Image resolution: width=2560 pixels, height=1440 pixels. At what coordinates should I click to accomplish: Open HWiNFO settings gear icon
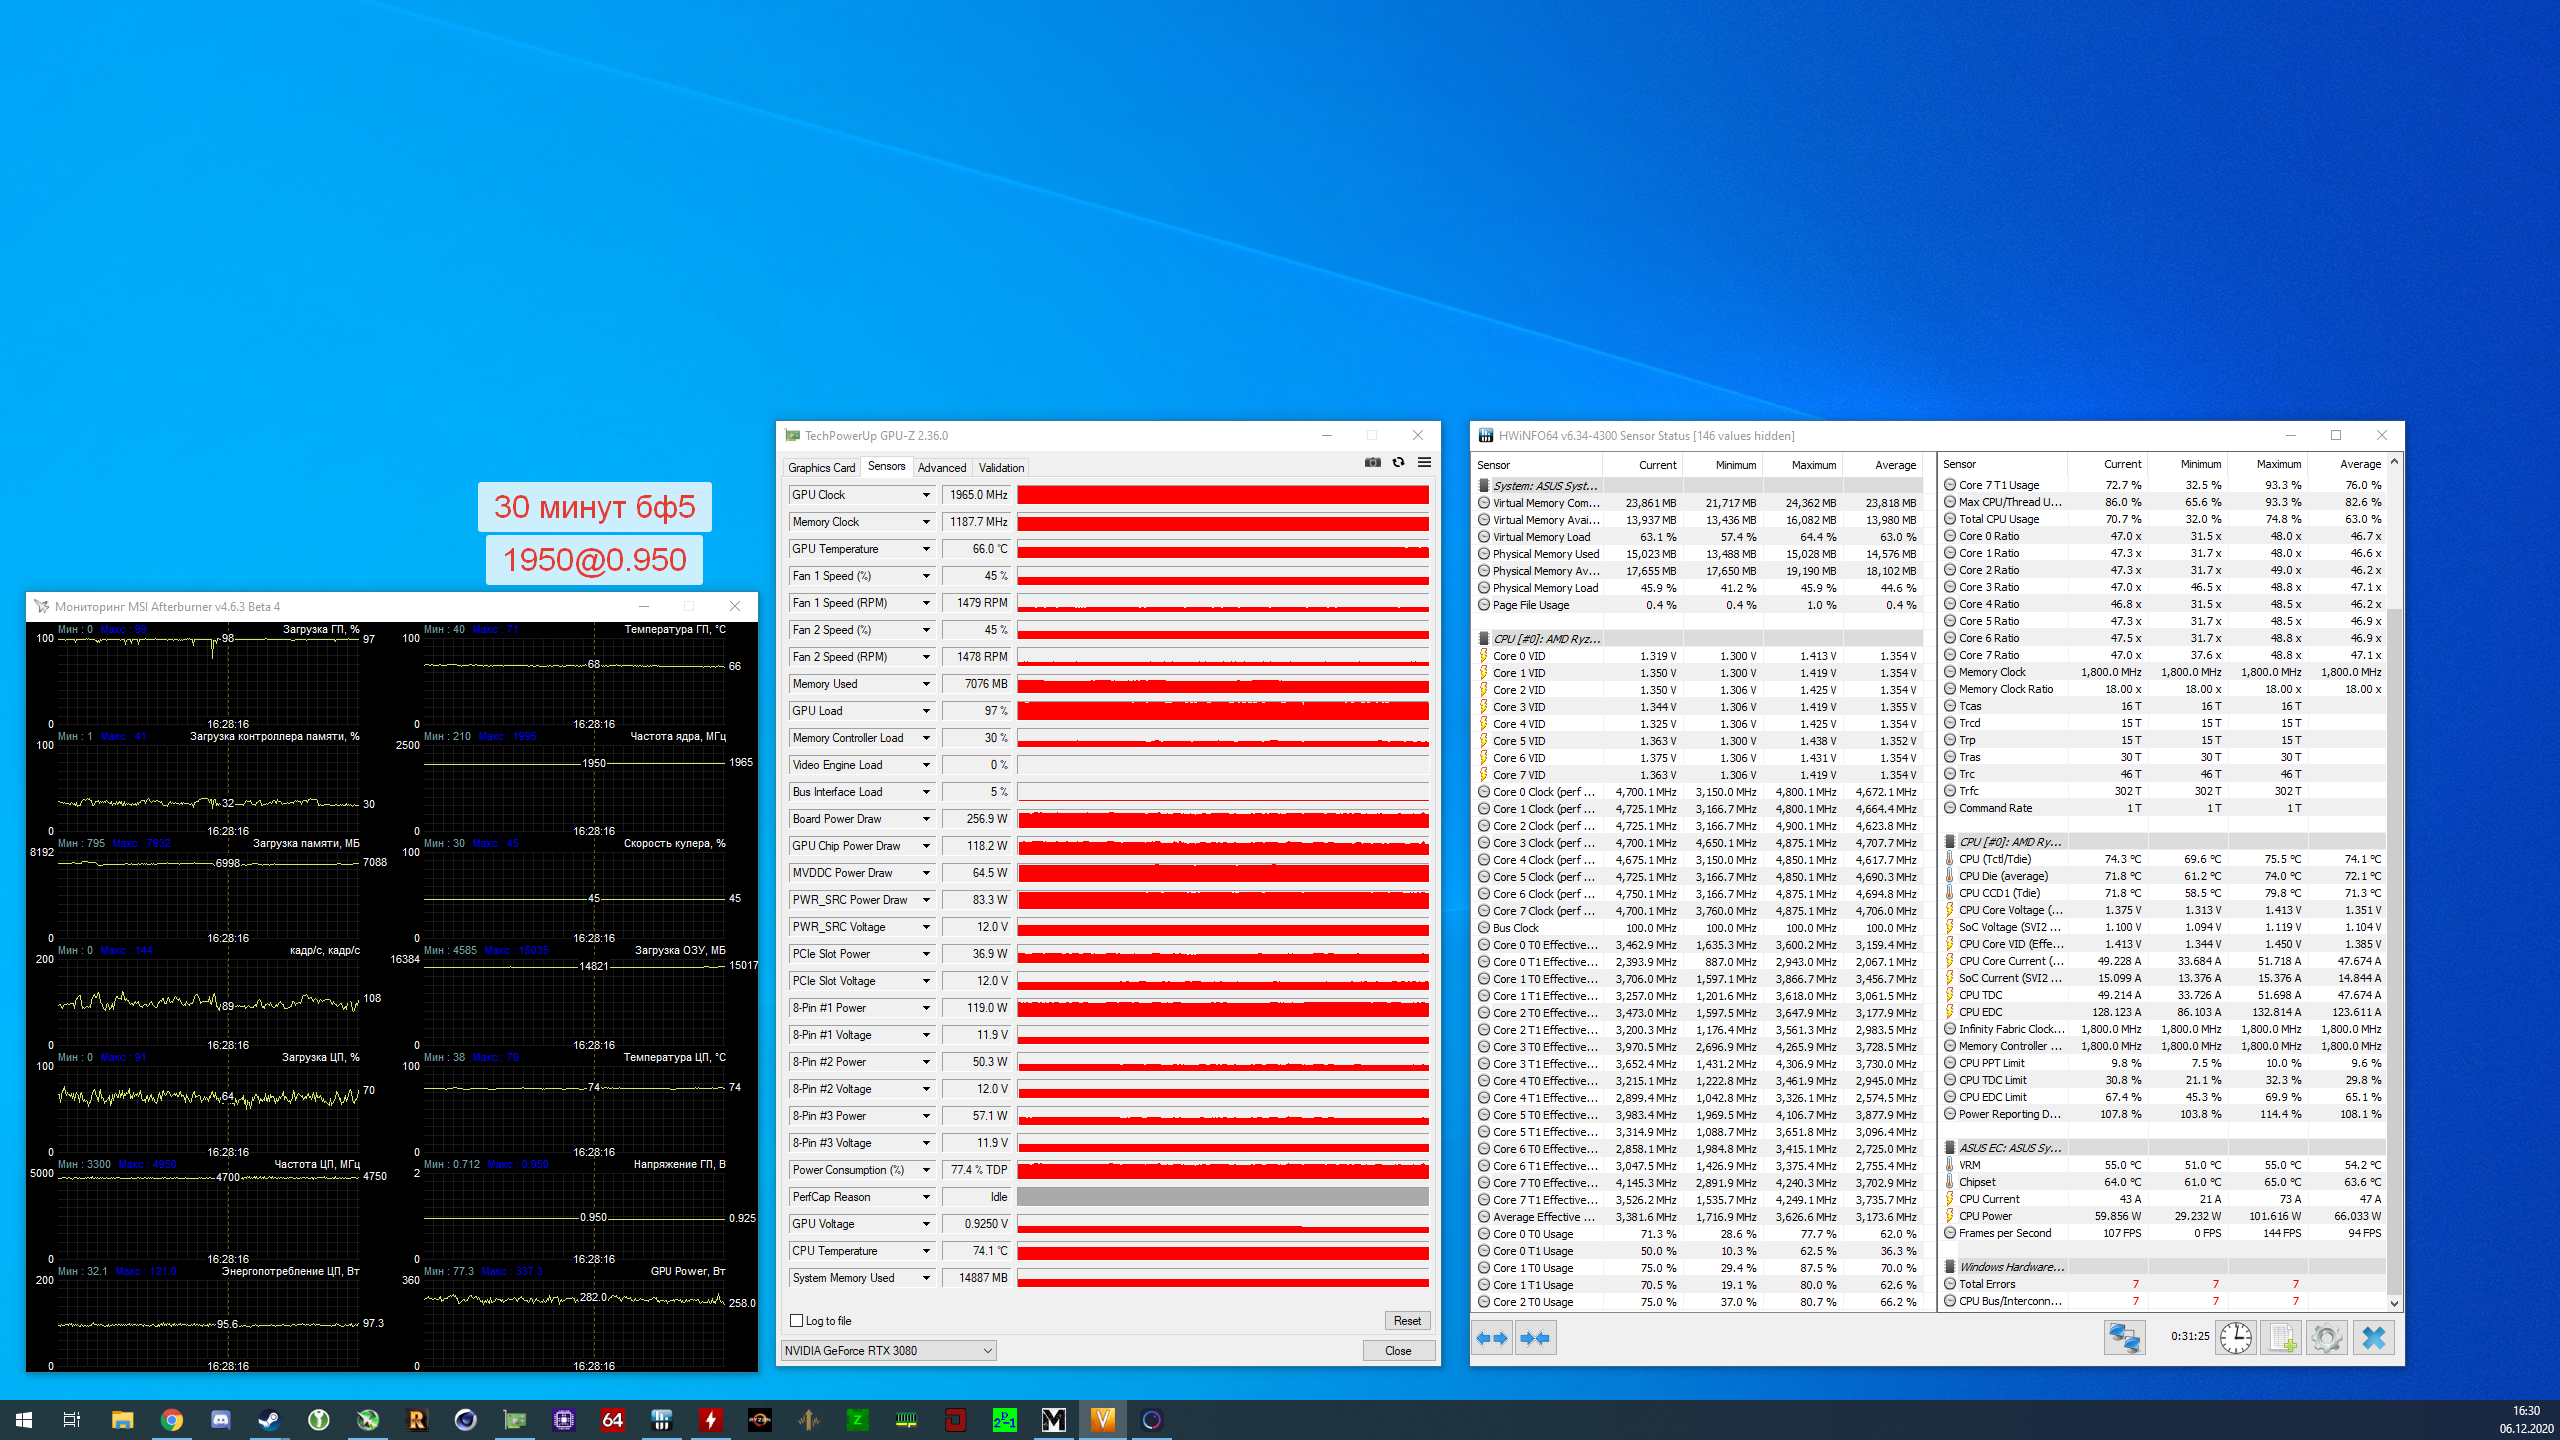[2327, 1338]
